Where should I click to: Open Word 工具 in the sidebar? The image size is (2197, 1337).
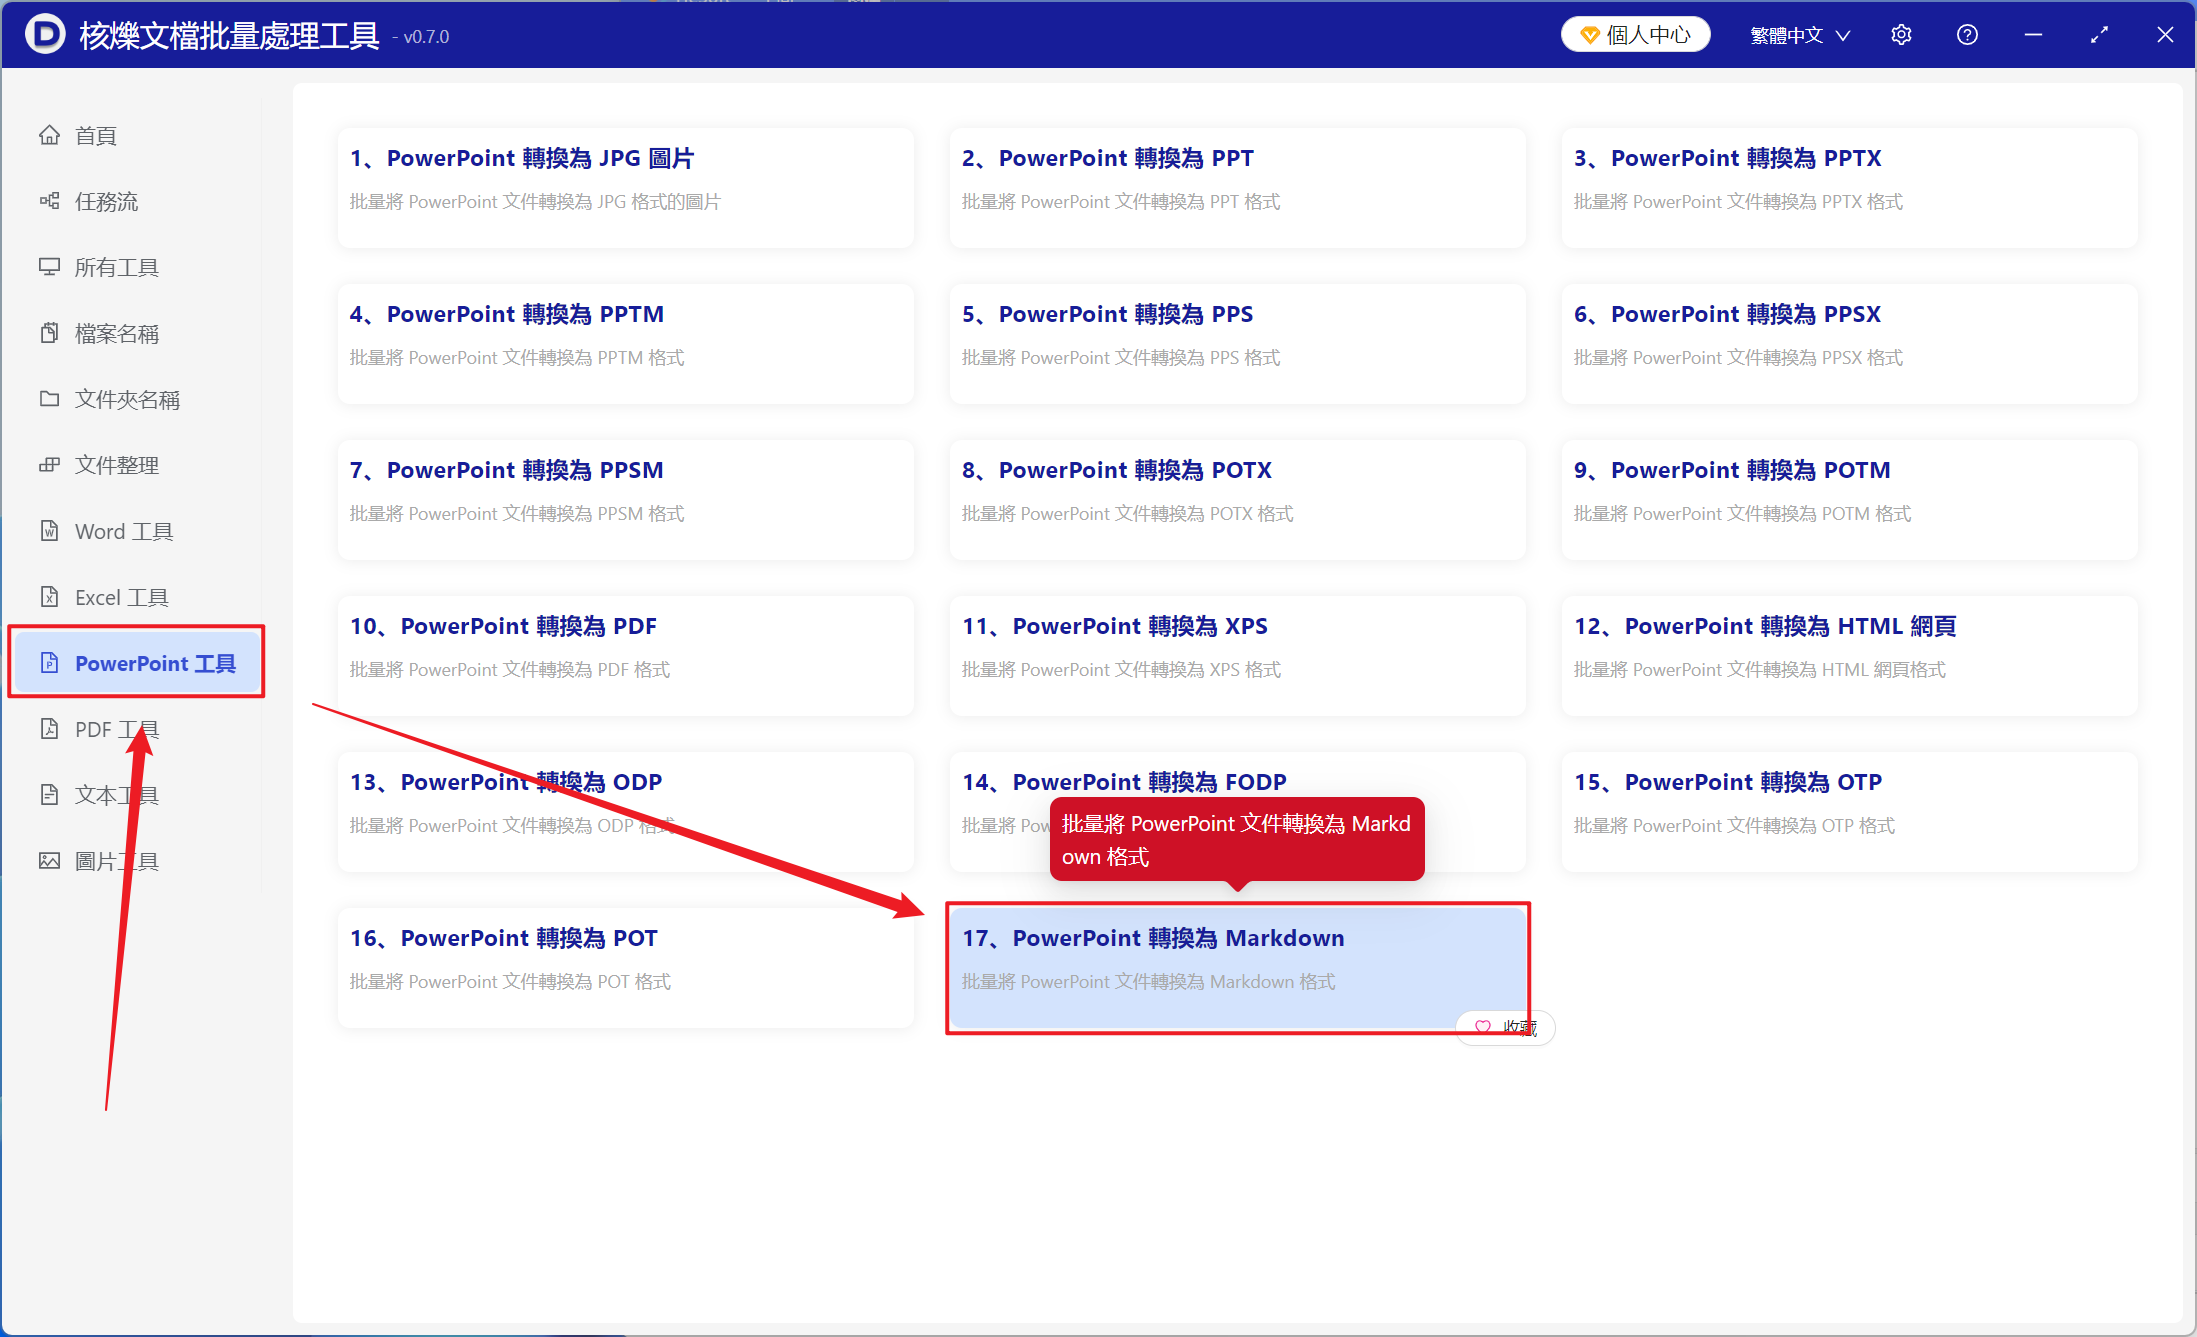(x=139, y=531)
